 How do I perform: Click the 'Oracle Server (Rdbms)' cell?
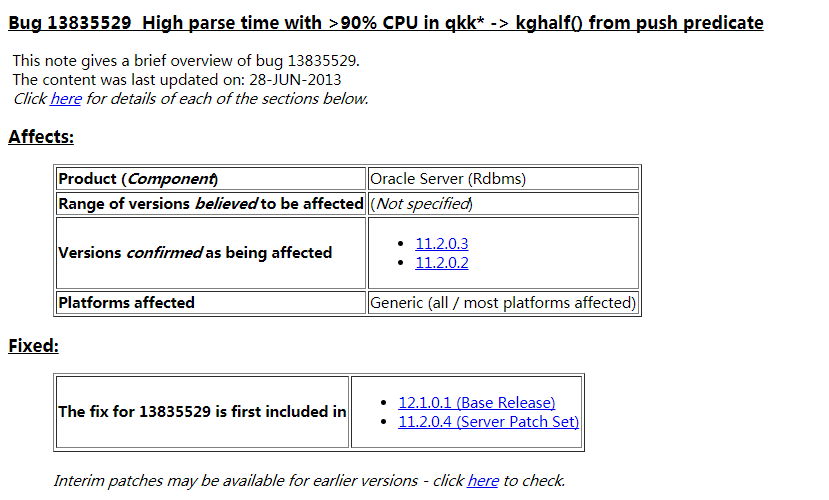click(448, 179)
